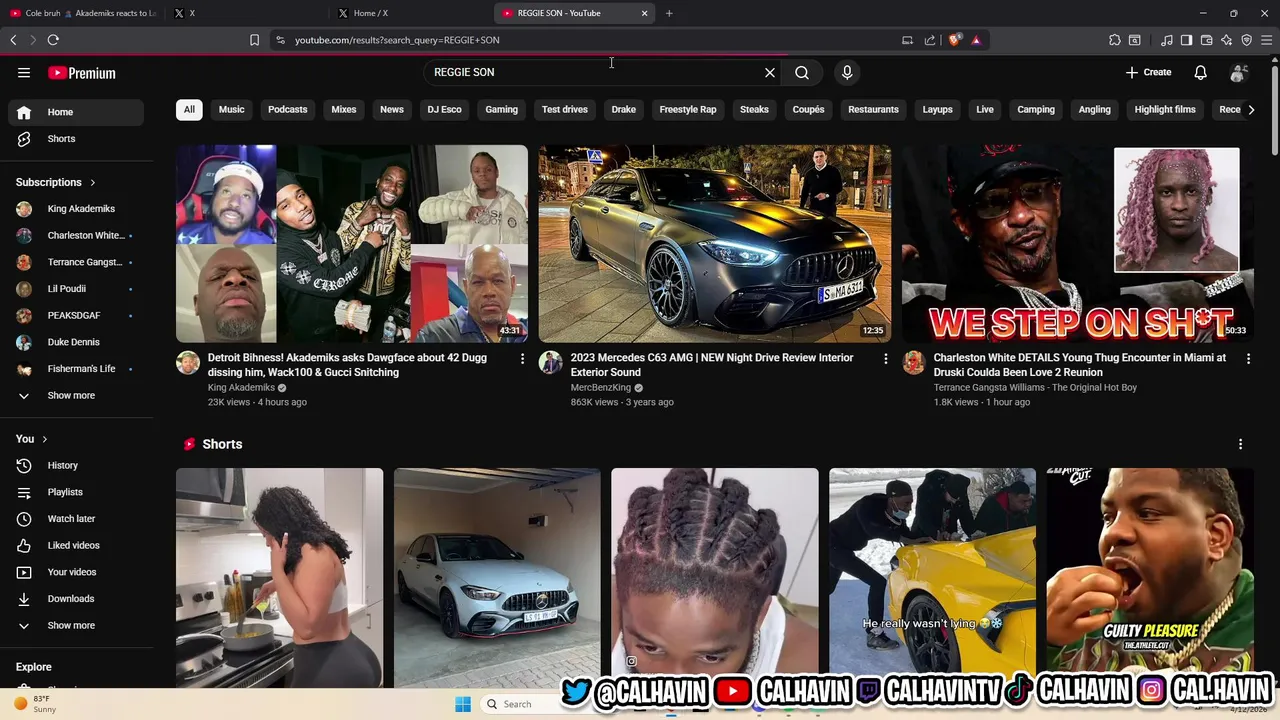Open Home in the sidebar

tap(76, 112)
